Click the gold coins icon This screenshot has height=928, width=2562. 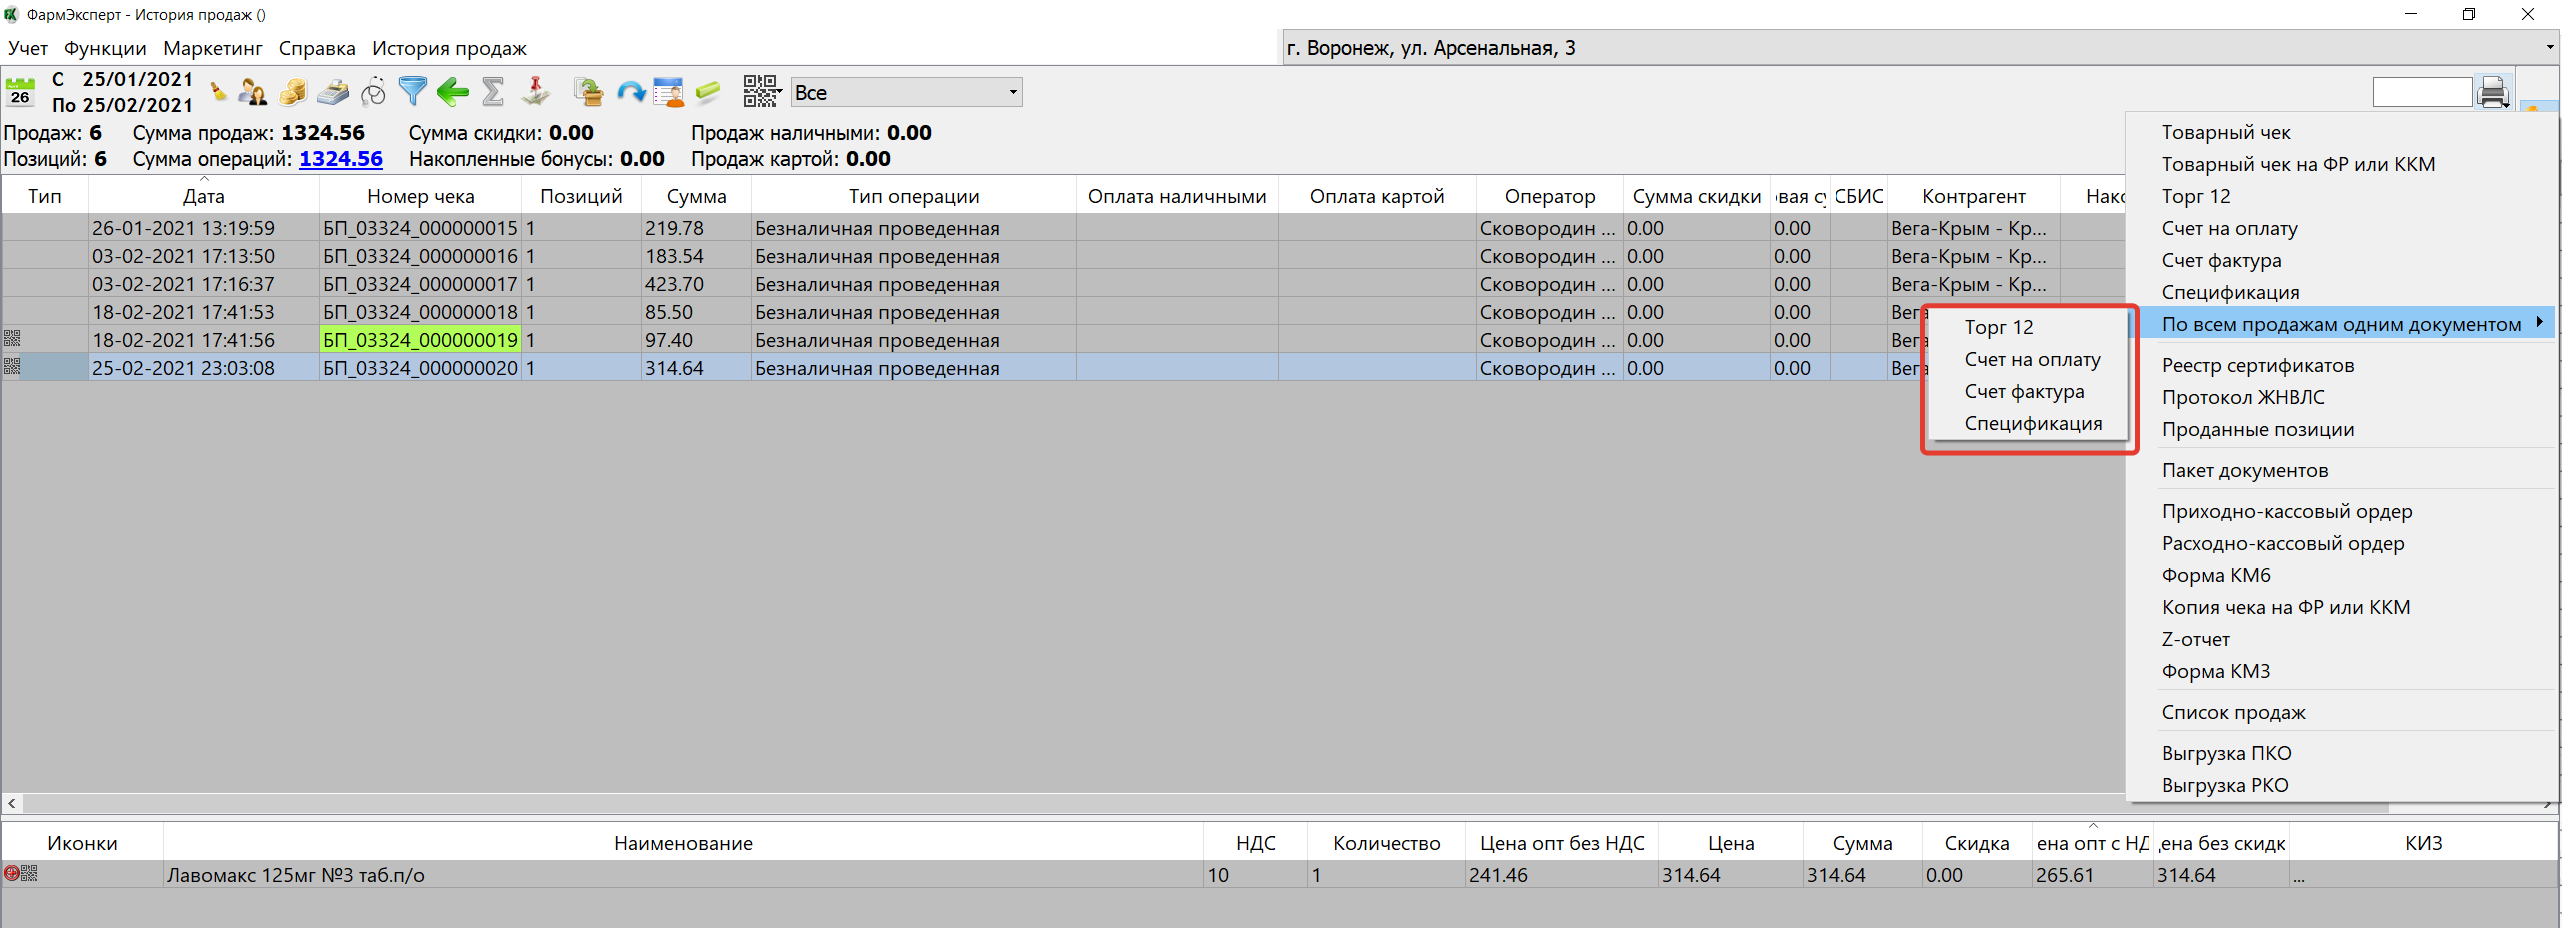point(293,93)
